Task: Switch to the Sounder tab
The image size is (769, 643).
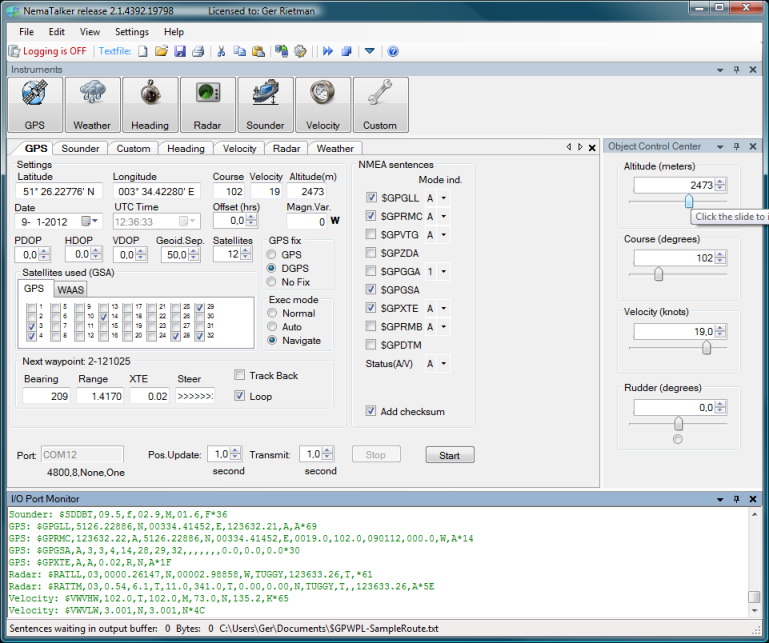Action: pyautogui.click(x=81, y=149)
